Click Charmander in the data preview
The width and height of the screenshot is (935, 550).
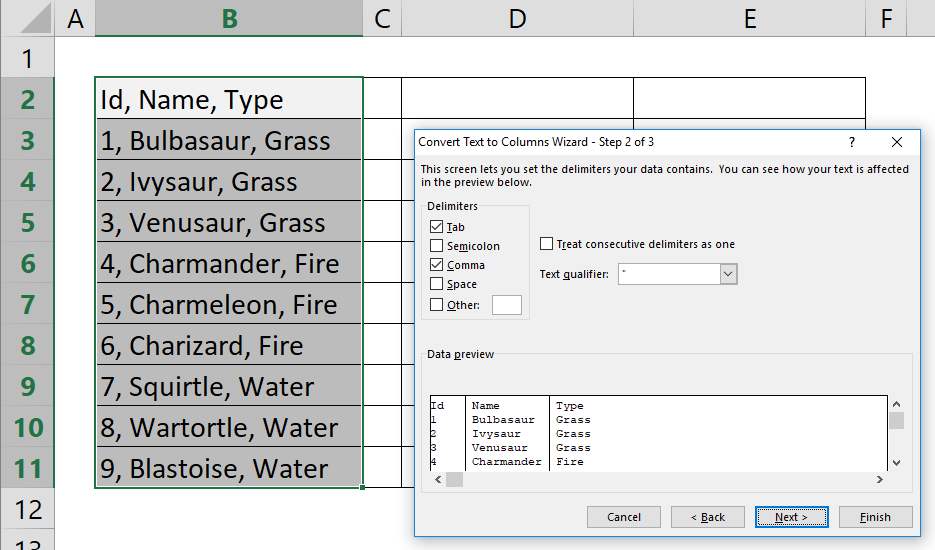pyautogui.click(x=507, y=462)
